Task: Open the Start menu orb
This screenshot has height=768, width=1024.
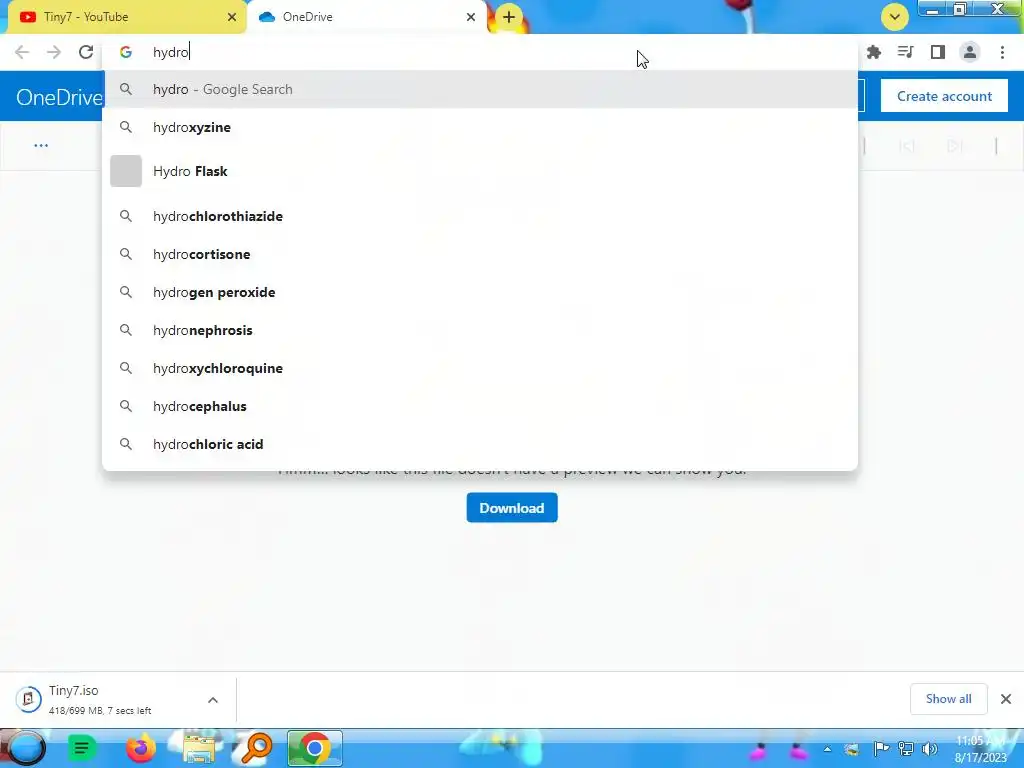Action: 26,748
